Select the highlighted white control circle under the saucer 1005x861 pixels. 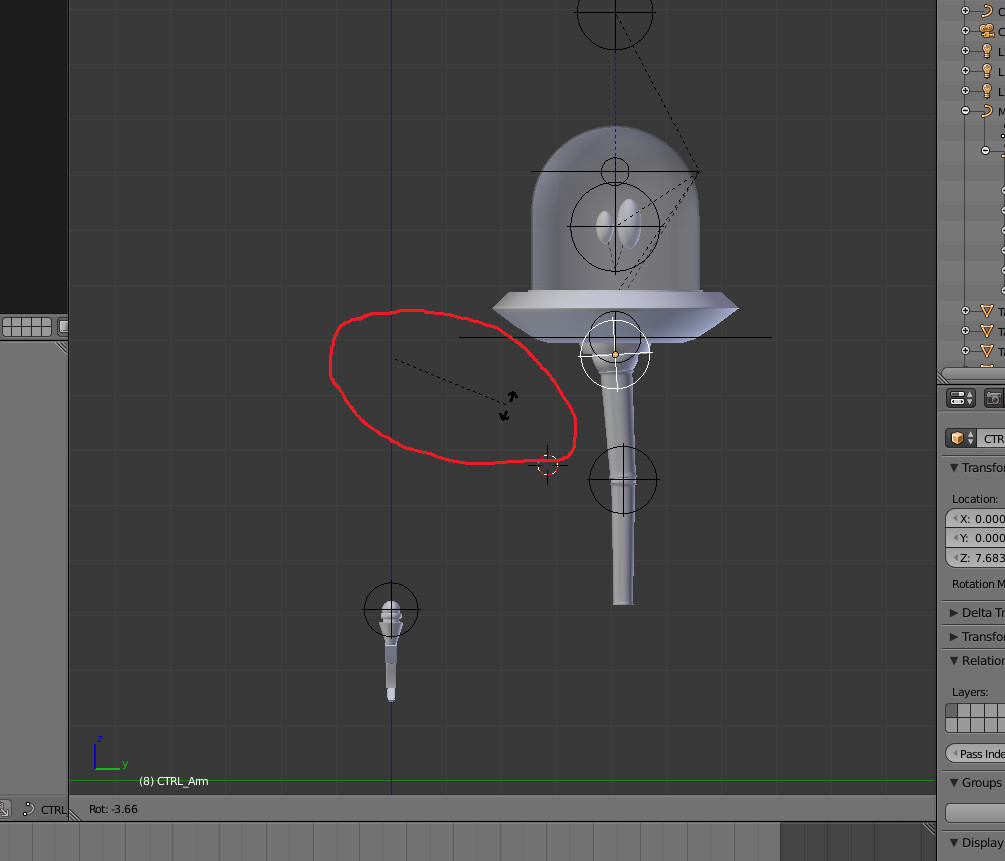tap(615, 354)
